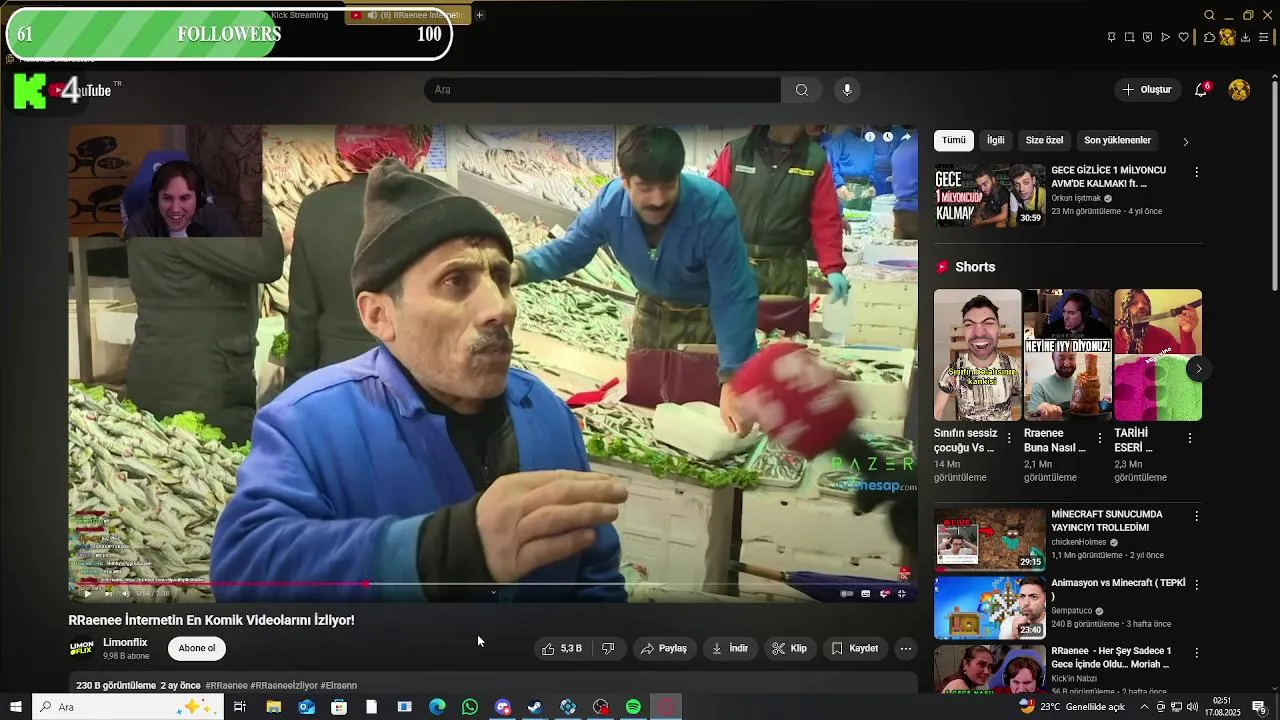Image resolution: width=1280 pixels, height=720 pixels.
Task: Show next Shorts with arrow button
Action: [1198, 369]
